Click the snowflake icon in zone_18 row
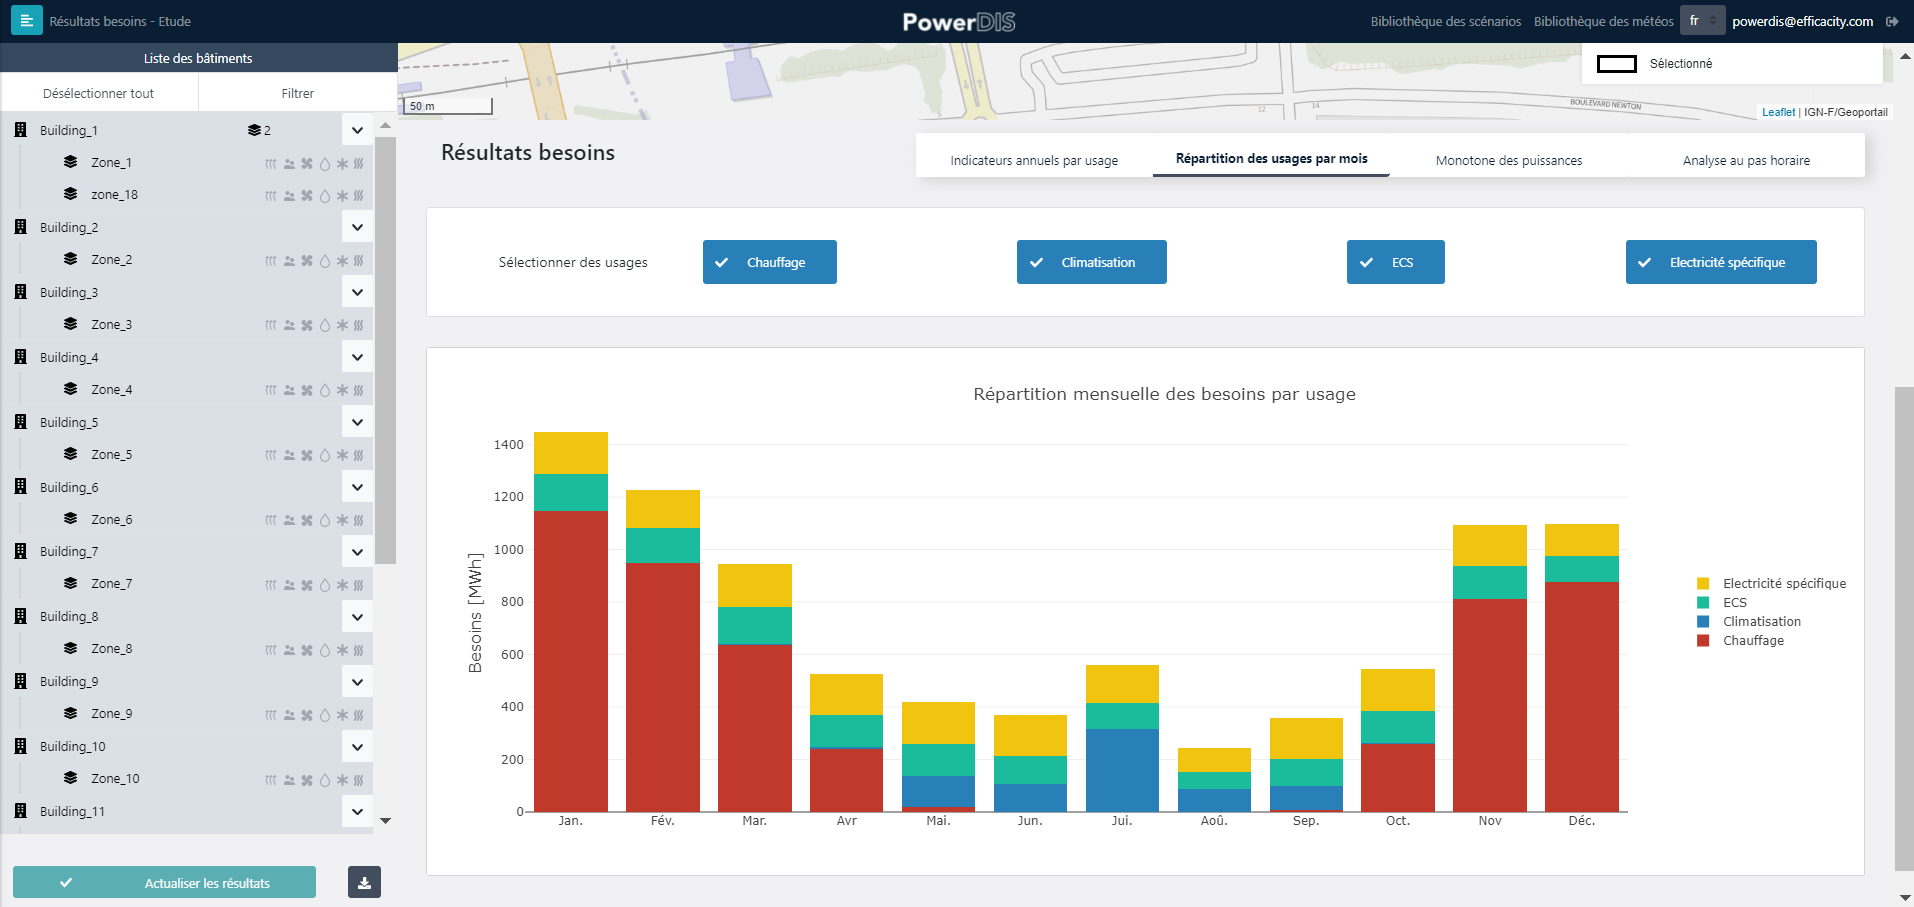This screenshot has width=1914, height=907. tap(342, 196)
